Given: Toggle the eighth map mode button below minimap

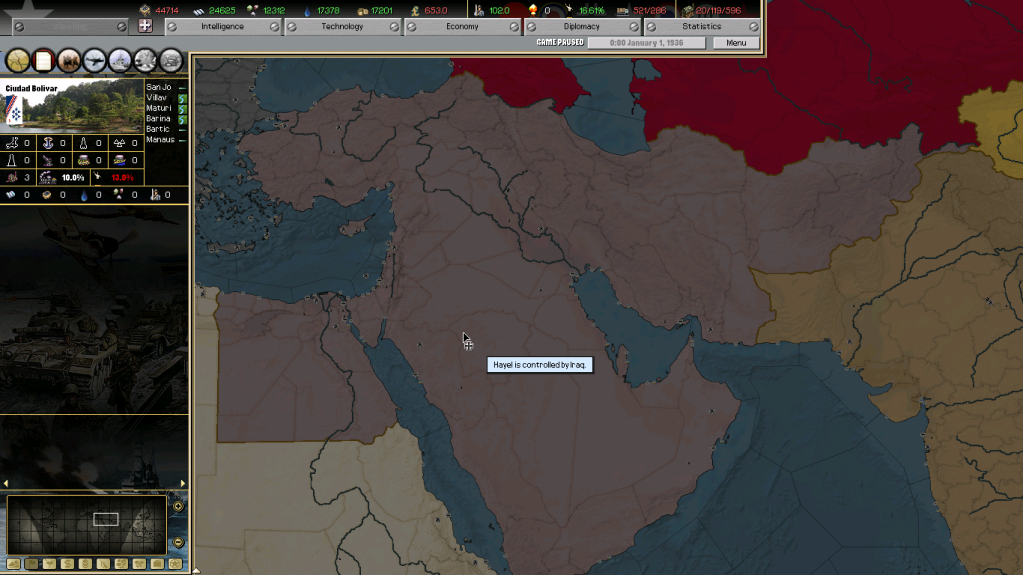Looking at the screenshot, I should point(139,564).
